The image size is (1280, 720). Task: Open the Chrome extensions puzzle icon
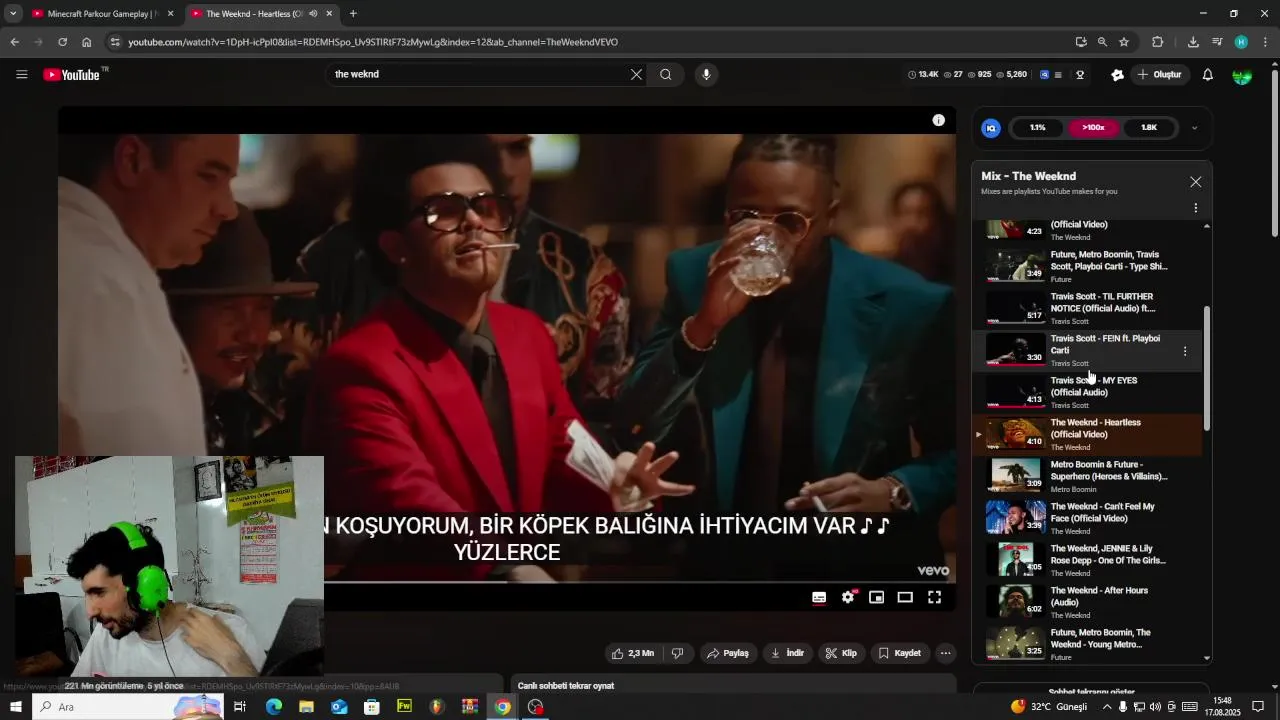tap(1158, 42)
